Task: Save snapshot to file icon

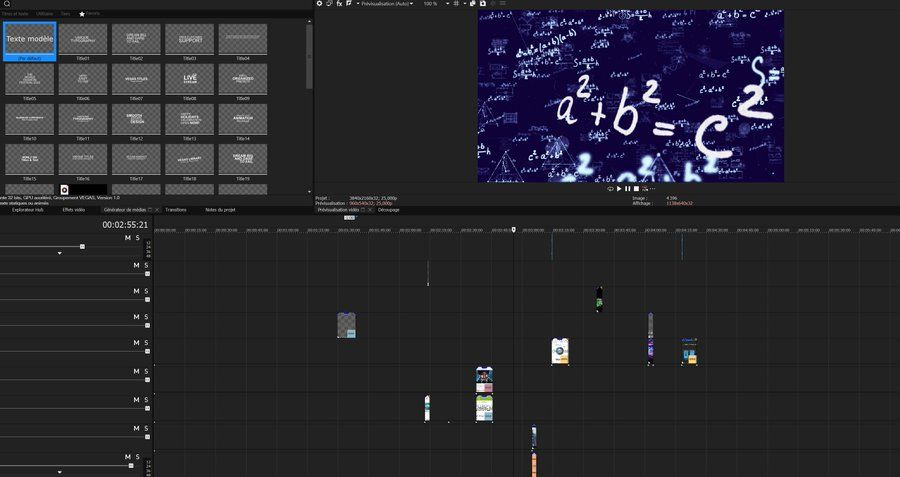Action: 483,4
